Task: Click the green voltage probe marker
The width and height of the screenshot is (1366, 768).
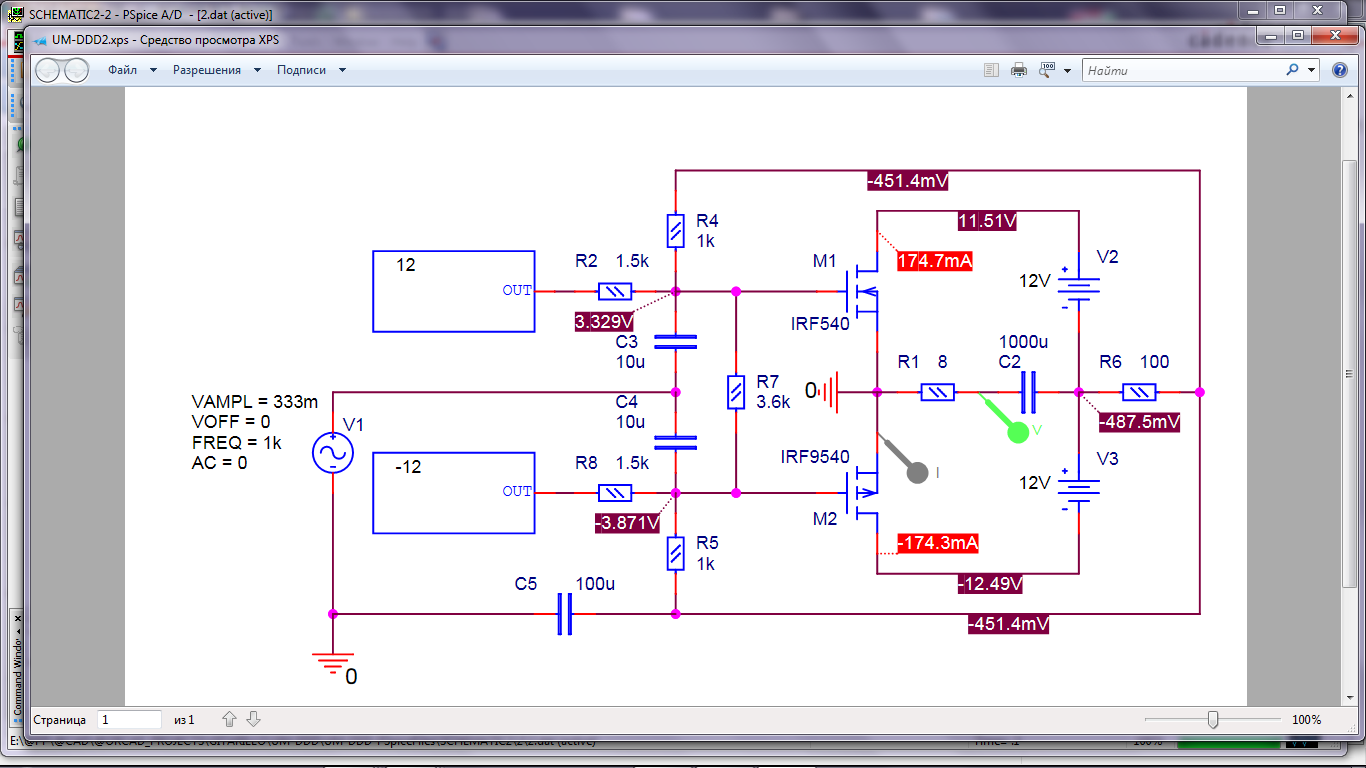Action: (1016, 430)
